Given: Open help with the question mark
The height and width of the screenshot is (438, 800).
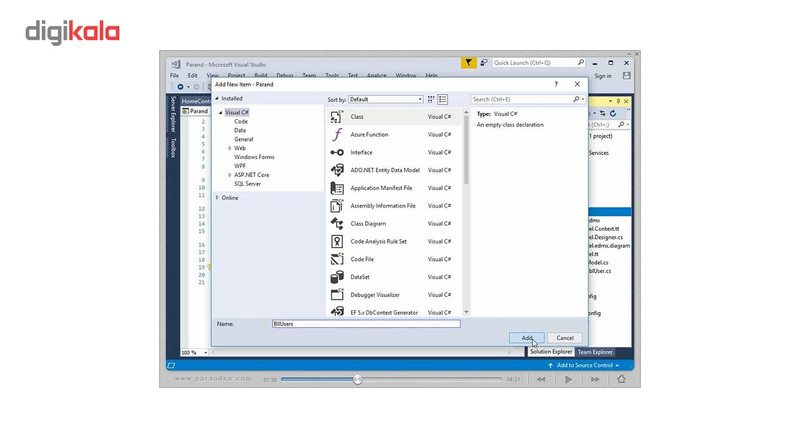Looking at the screenshot, I should (556, 84).
